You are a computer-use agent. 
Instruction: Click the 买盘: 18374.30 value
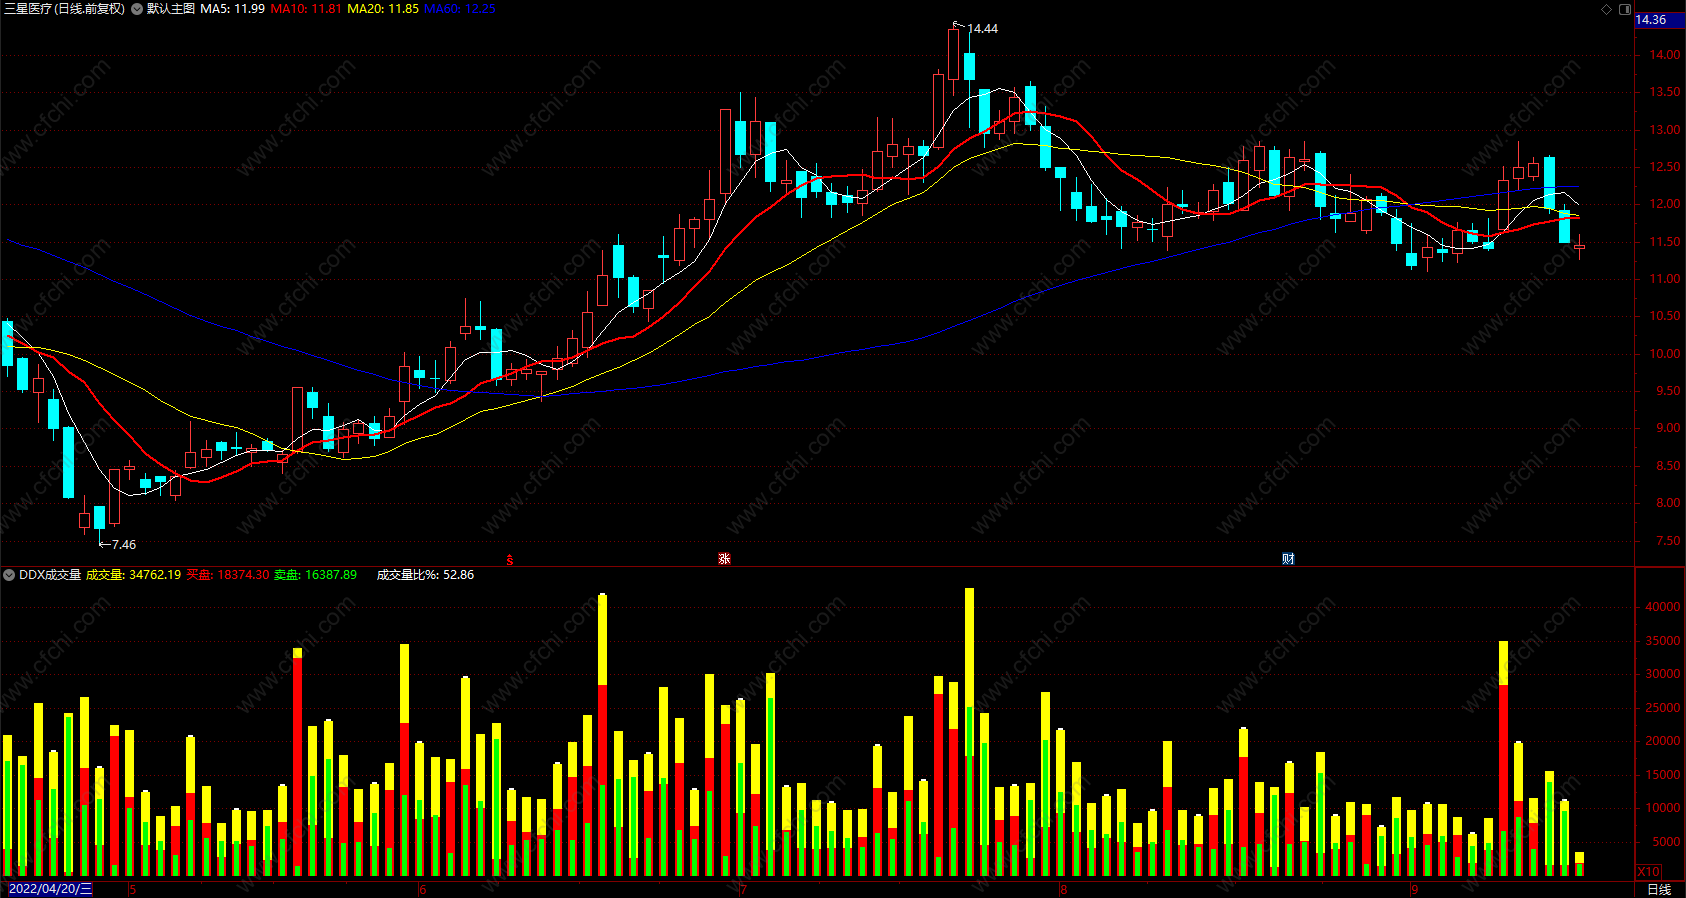[x=228, y=575]
